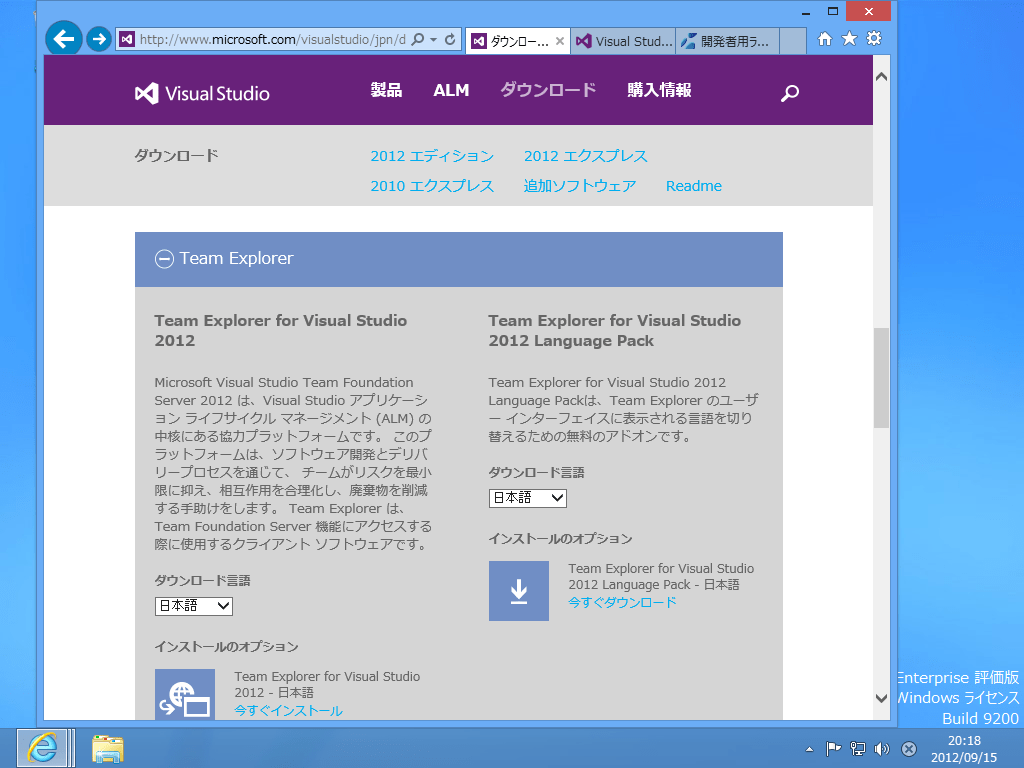Click 今すぐダウンロード link
1024x768 pixels.
coord(622,602)
